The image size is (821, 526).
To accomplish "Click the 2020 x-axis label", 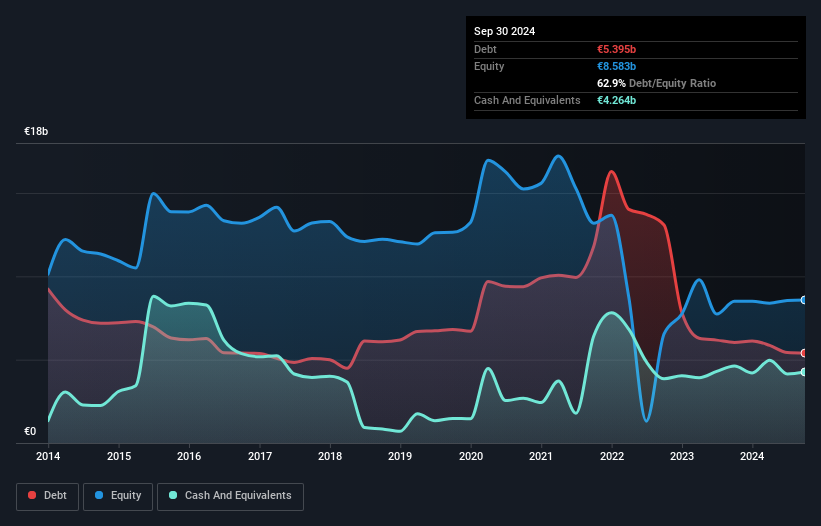I will pyautogui.click(x=471, y=456).
